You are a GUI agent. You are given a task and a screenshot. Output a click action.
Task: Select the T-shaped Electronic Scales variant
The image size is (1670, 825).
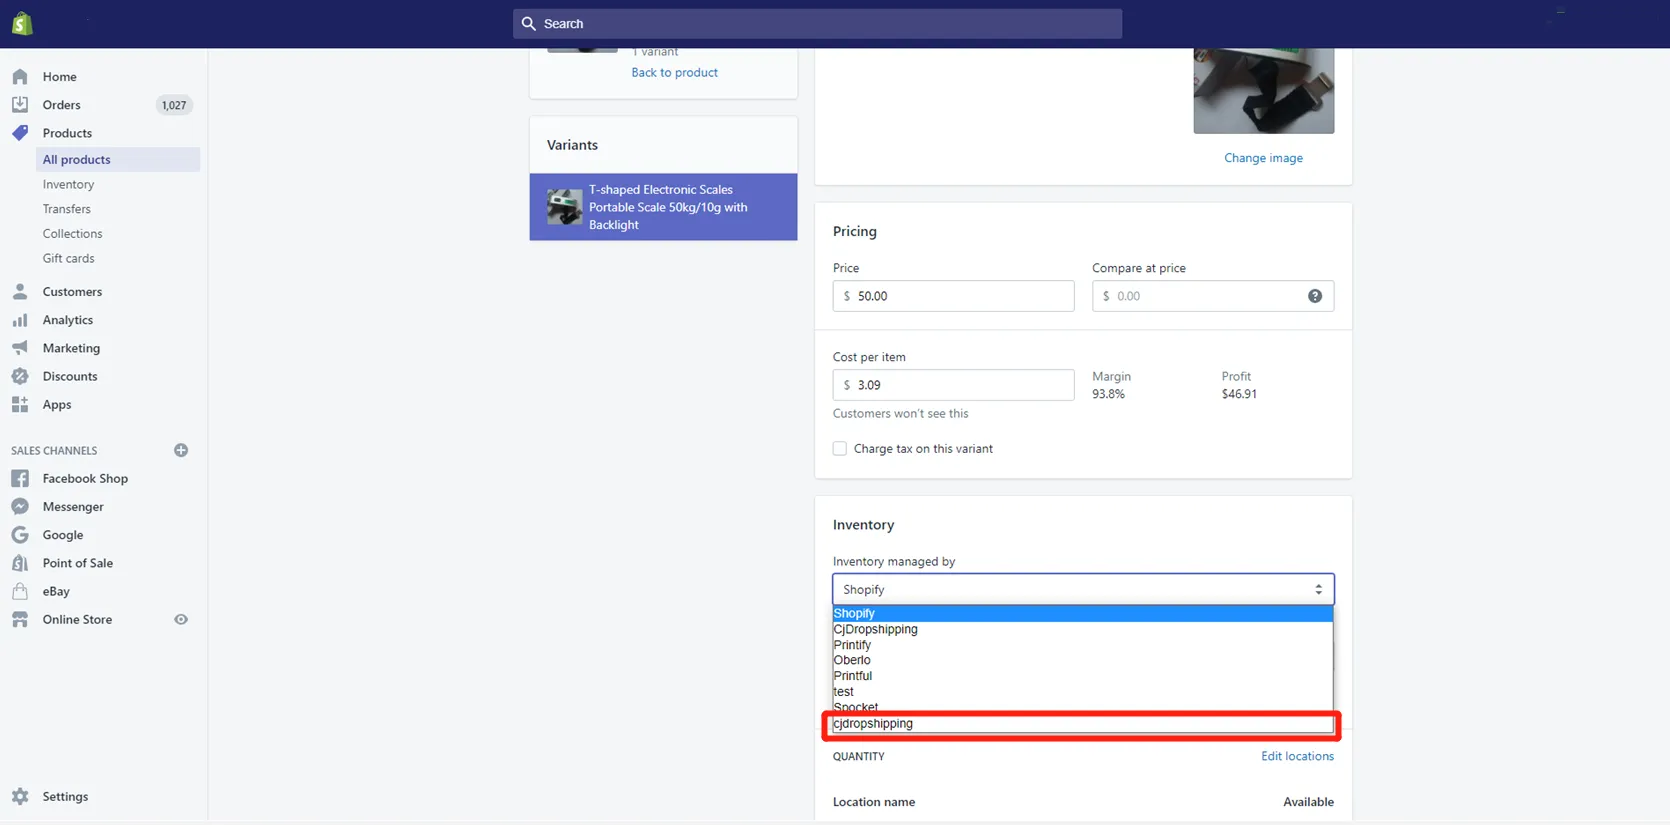(x=663, y=207)
